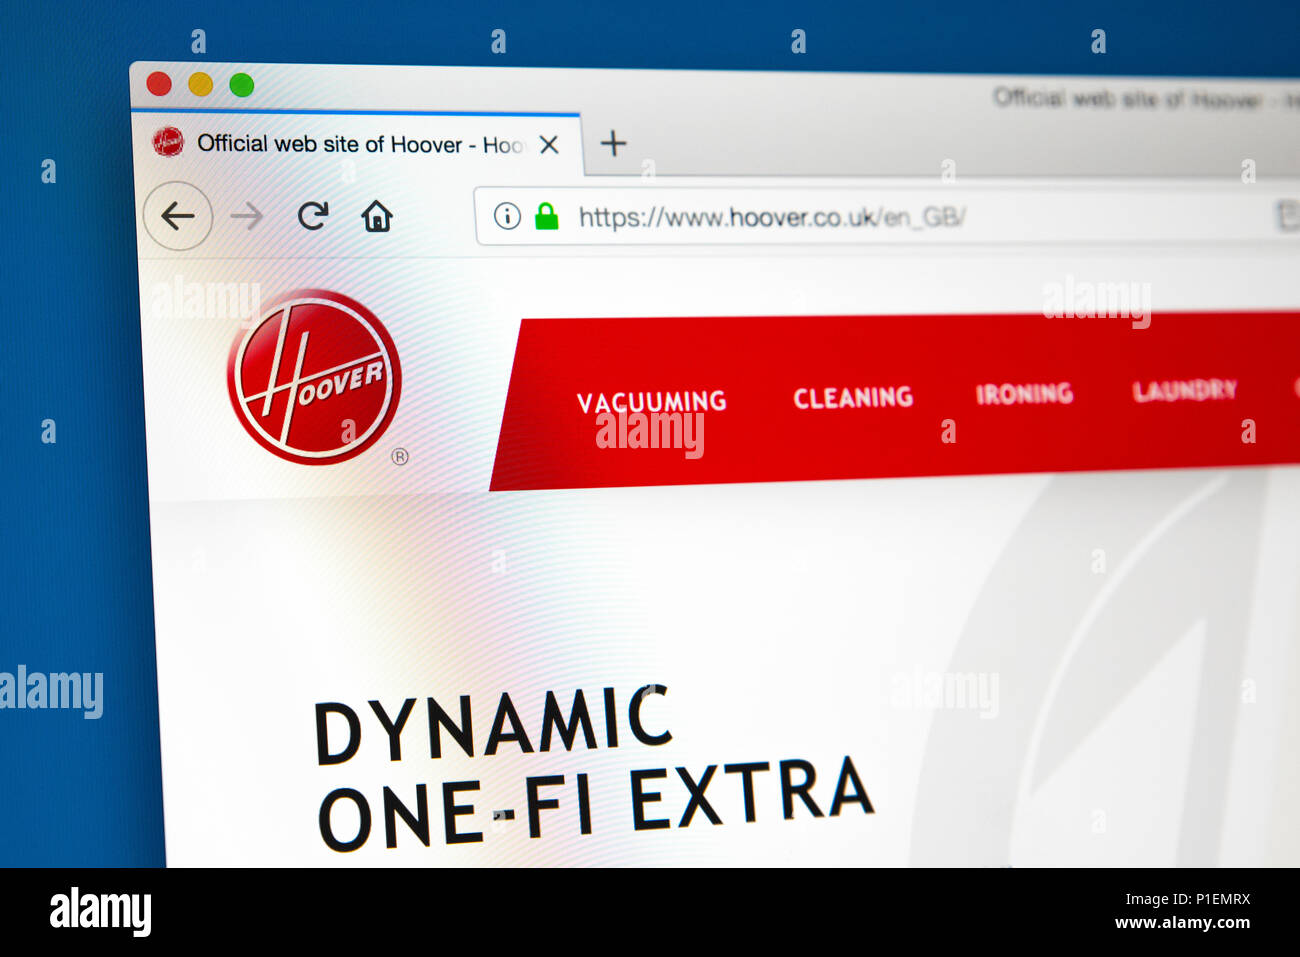Click the round red Hoover logo
This screenshot has width=1300, height=957.
pyautogui.click(x=314, y=377)
